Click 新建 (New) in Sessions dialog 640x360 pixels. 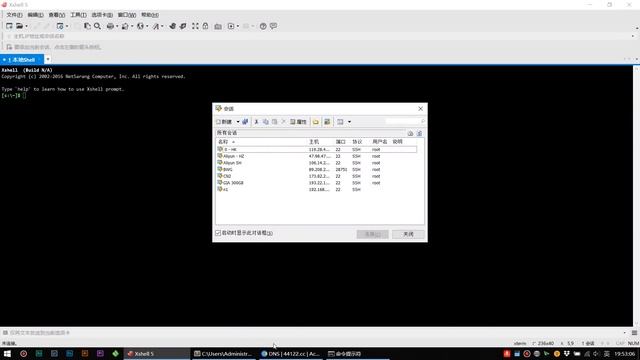(224, 122)
